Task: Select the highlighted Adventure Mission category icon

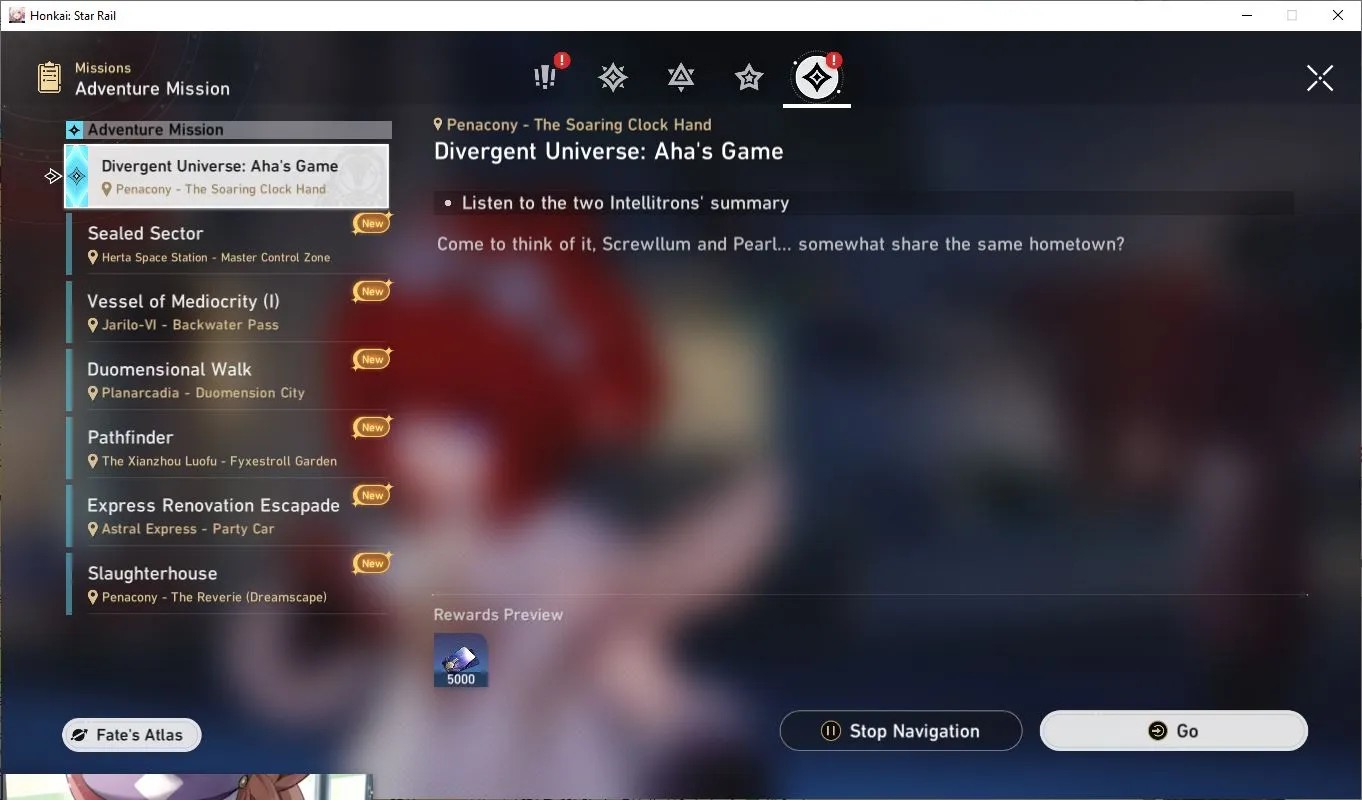Action: tap(817, 77)
